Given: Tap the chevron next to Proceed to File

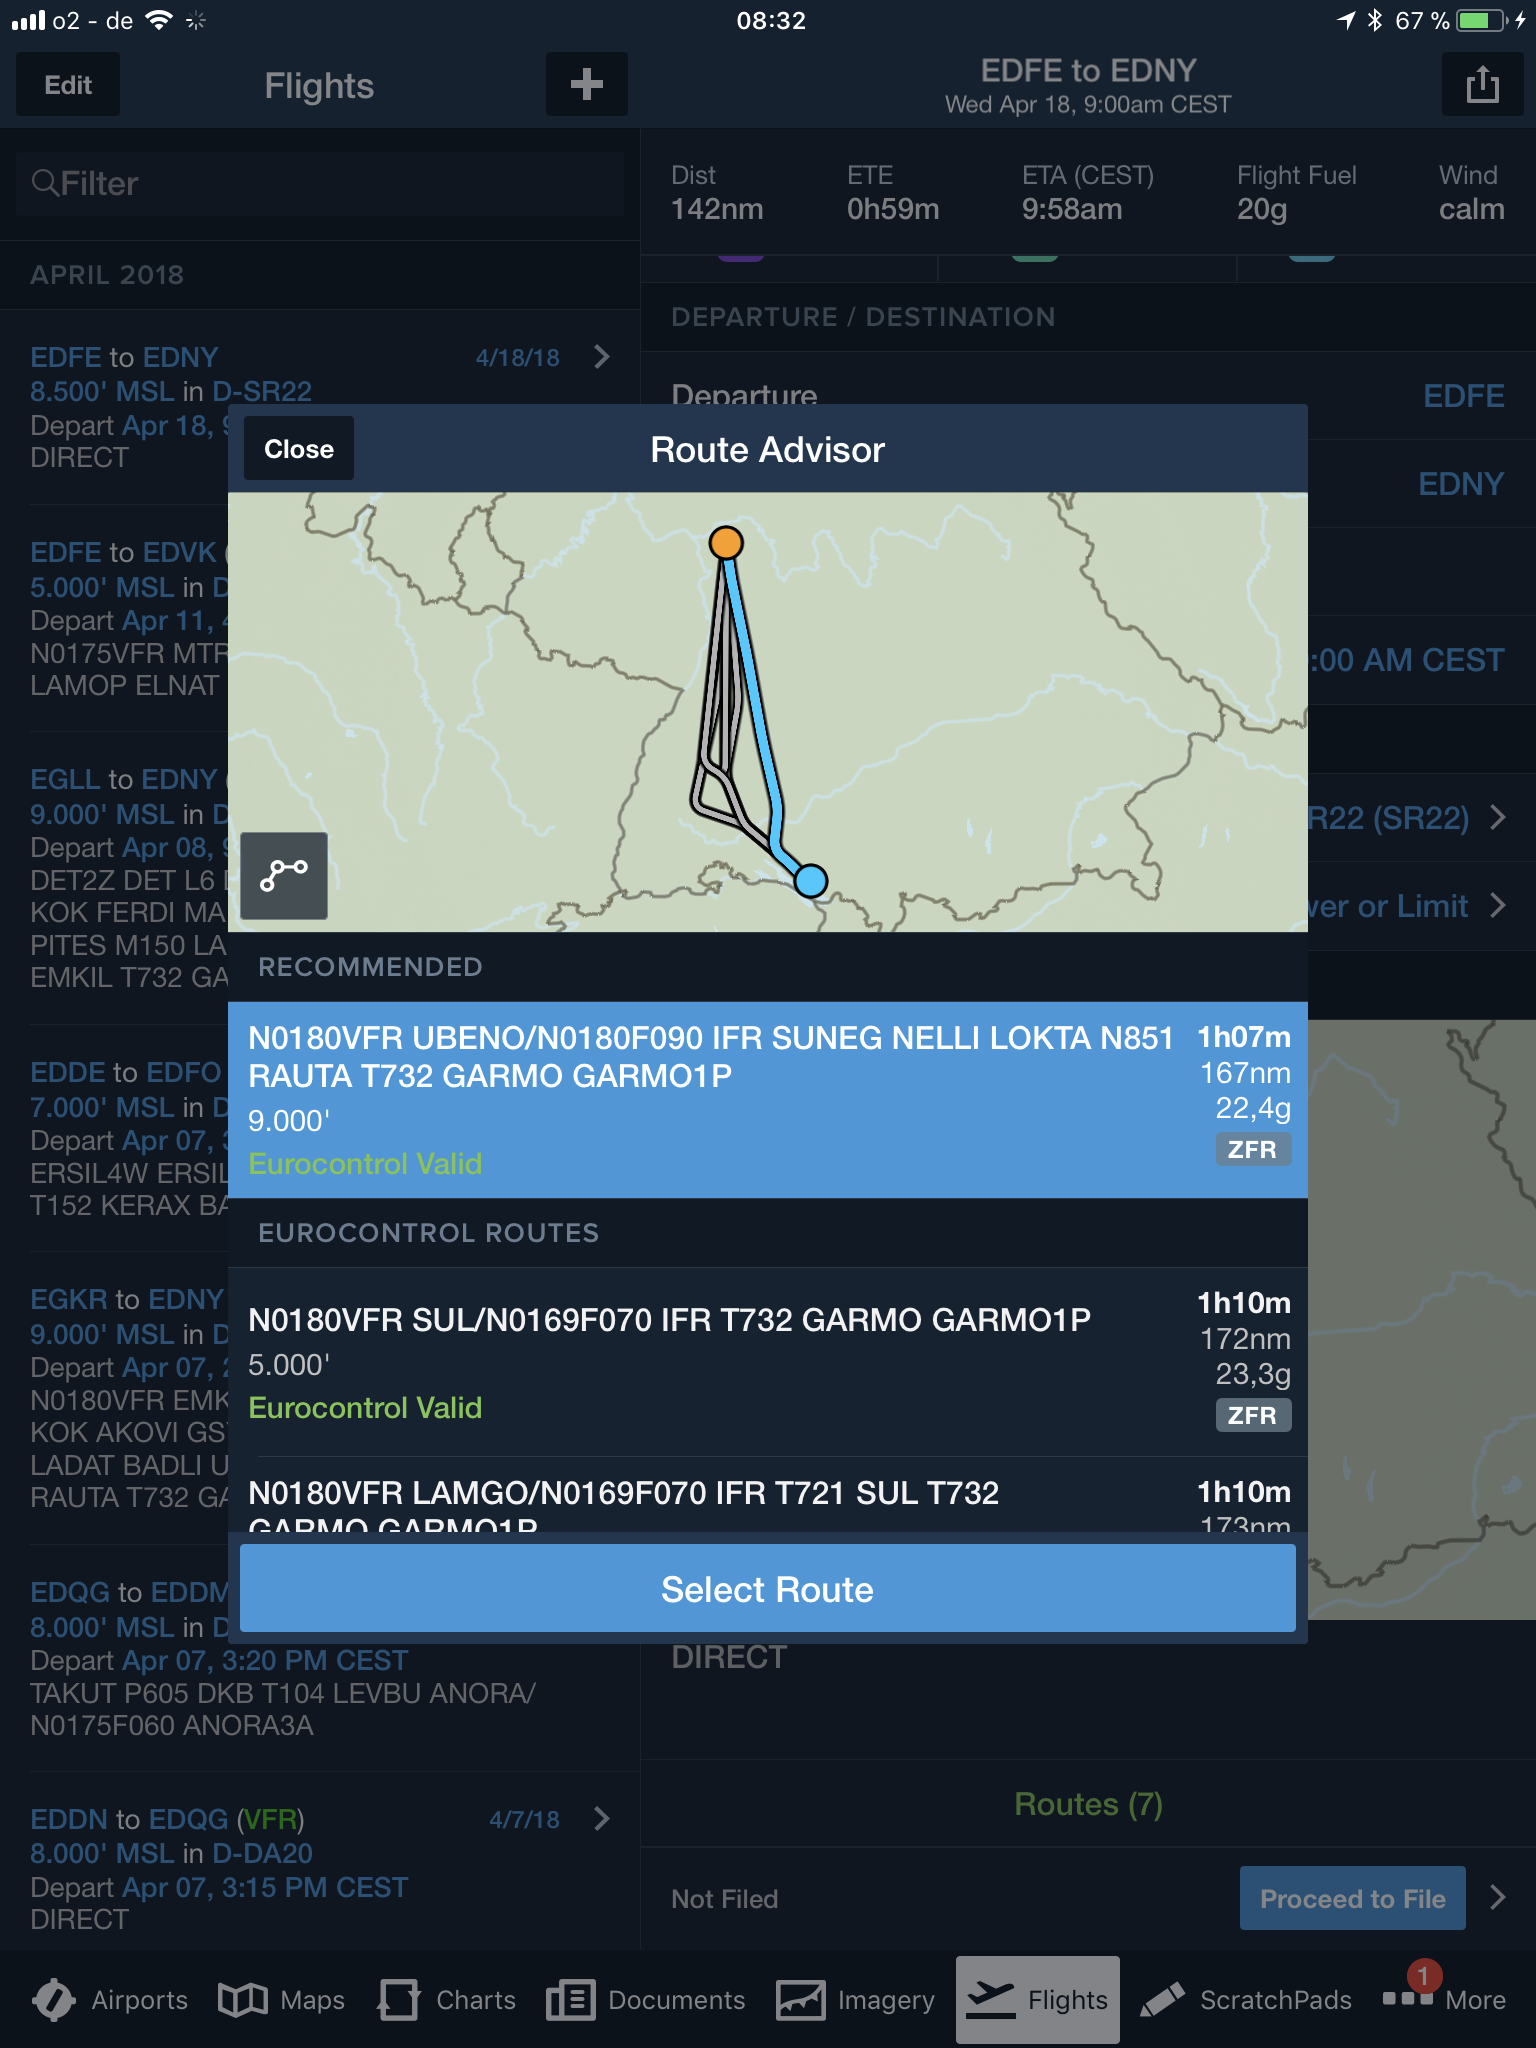Looking at the screenshot, I should coord(1498,1898).
